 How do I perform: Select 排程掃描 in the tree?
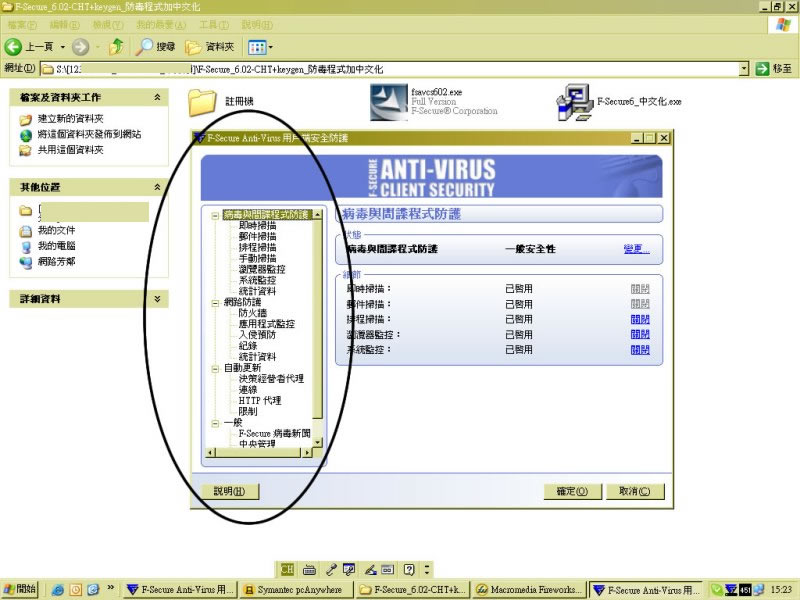(x=257, y=247)
